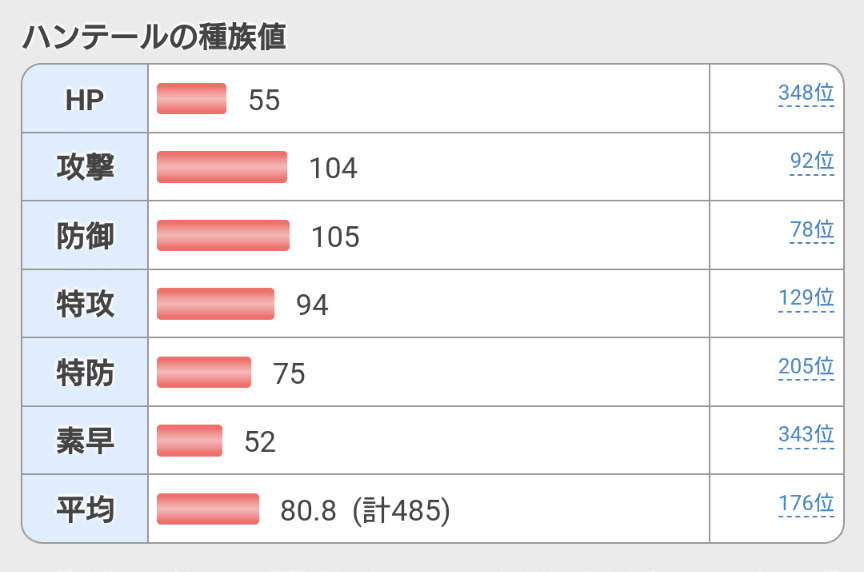Click the 攻撃 row header cell

85,167
